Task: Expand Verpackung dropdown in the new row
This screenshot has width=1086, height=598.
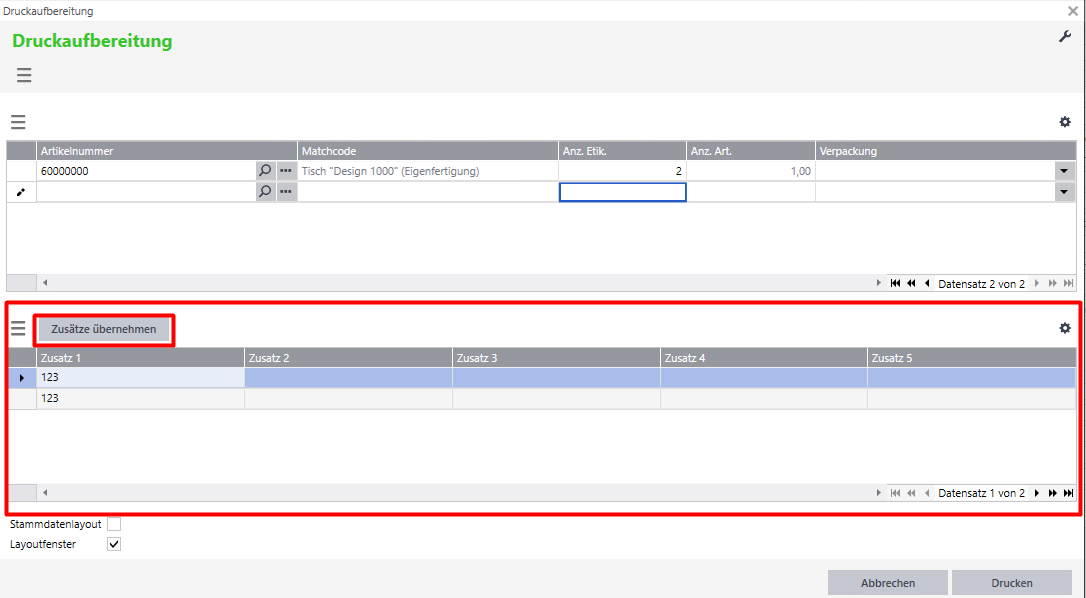Action: 1064,191
